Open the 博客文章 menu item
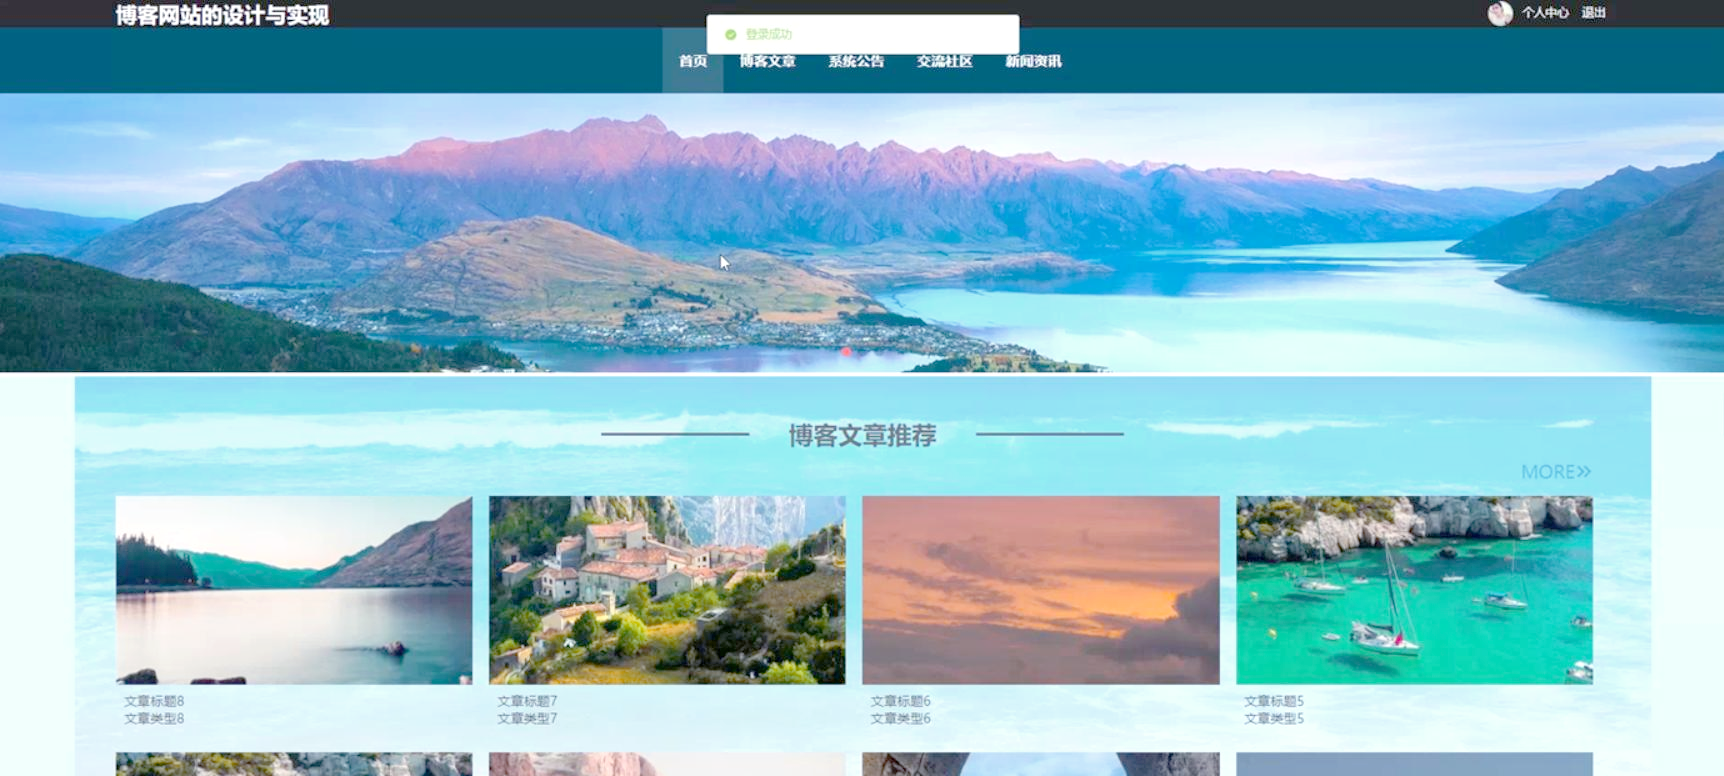The height and width of the screenshot is (776, 1724). (768, 61)
